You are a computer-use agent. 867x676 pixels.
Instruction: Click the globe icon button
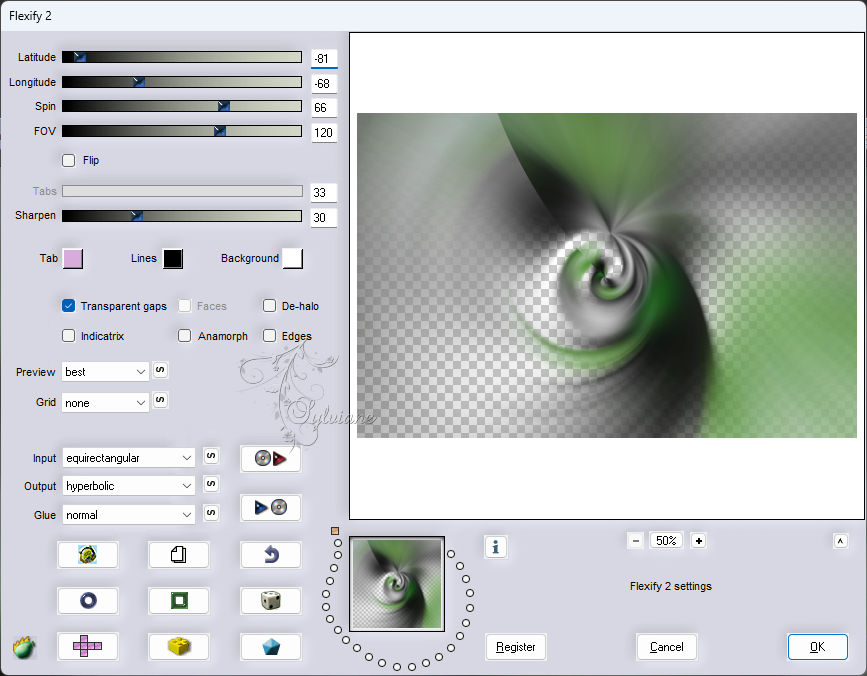tap(87, 554)
